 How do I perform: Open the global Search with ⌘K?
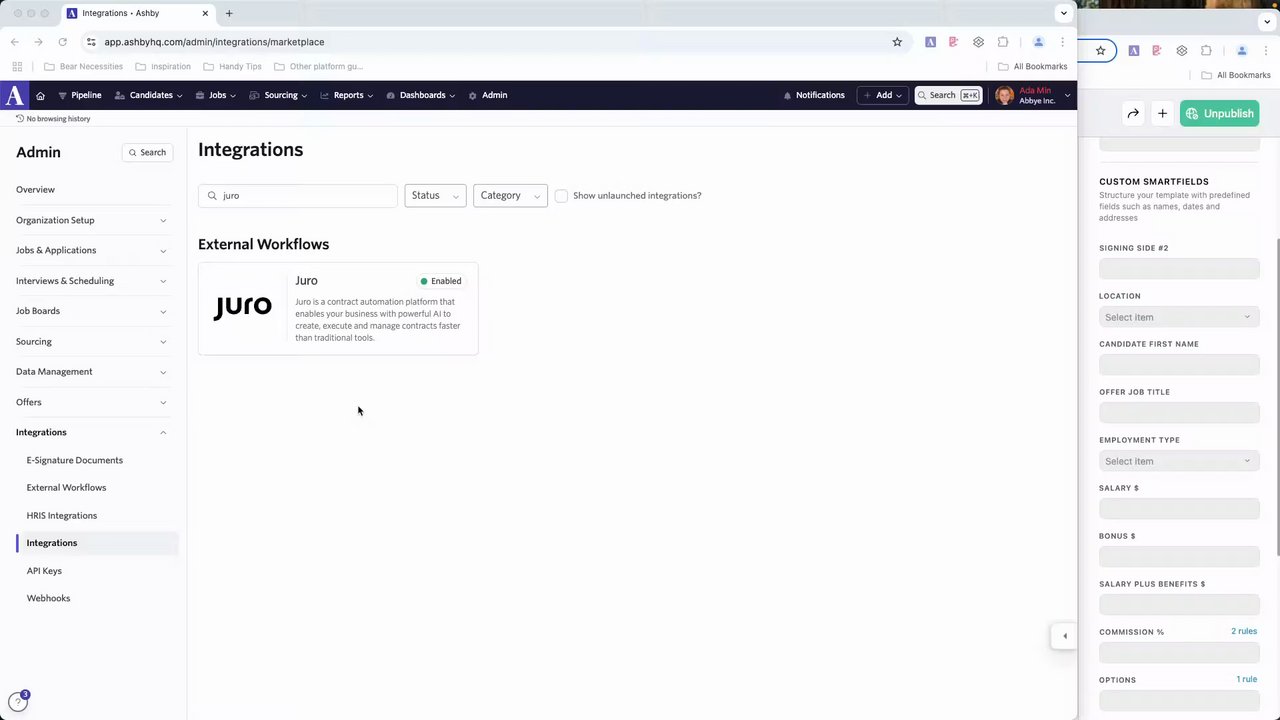pos(948,95)
